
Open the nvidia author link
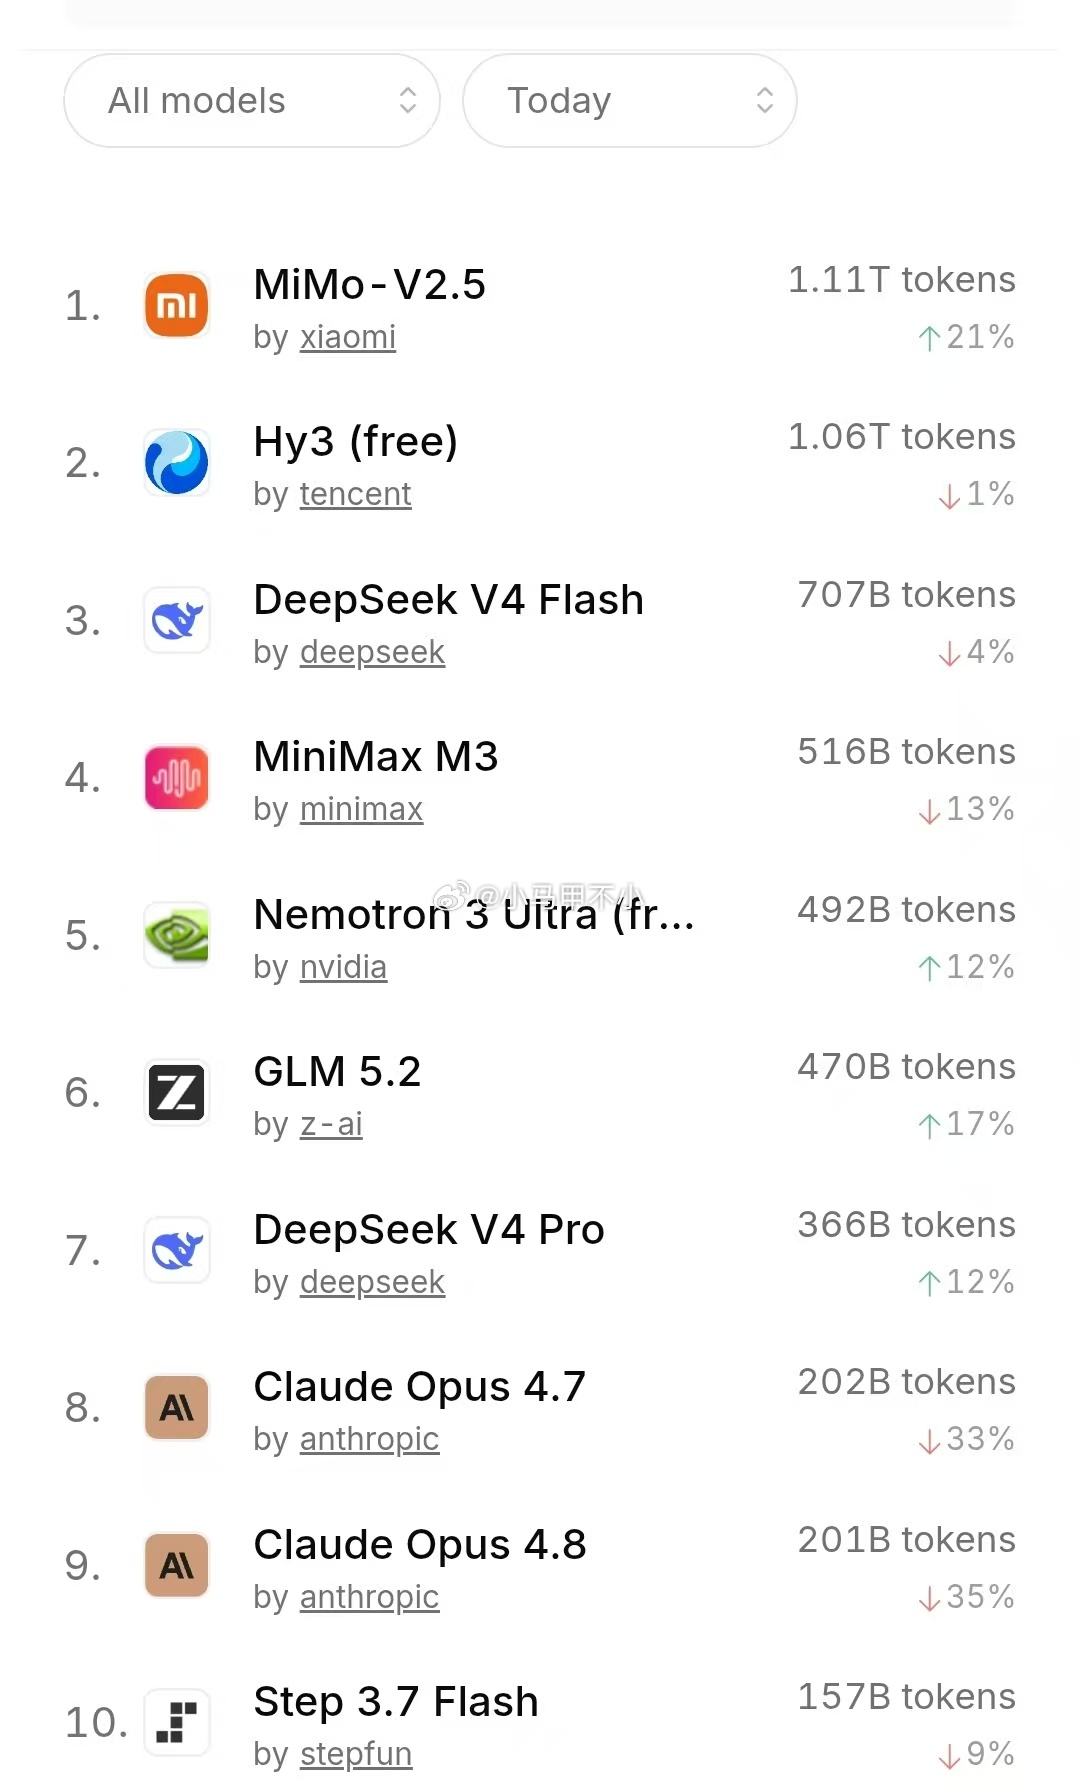[343, 968]
